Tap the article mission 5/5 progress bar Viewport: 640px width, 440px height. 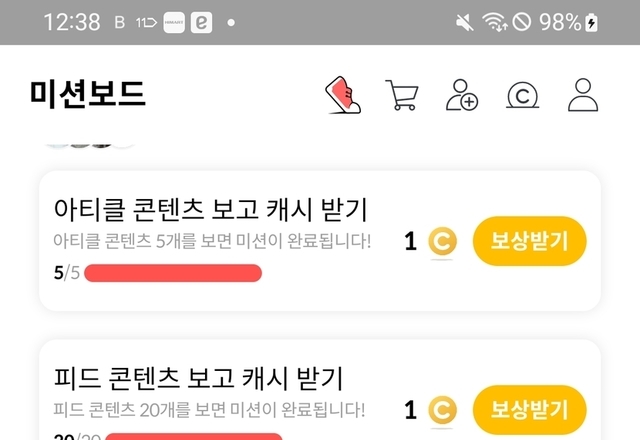tap(172, 273)
